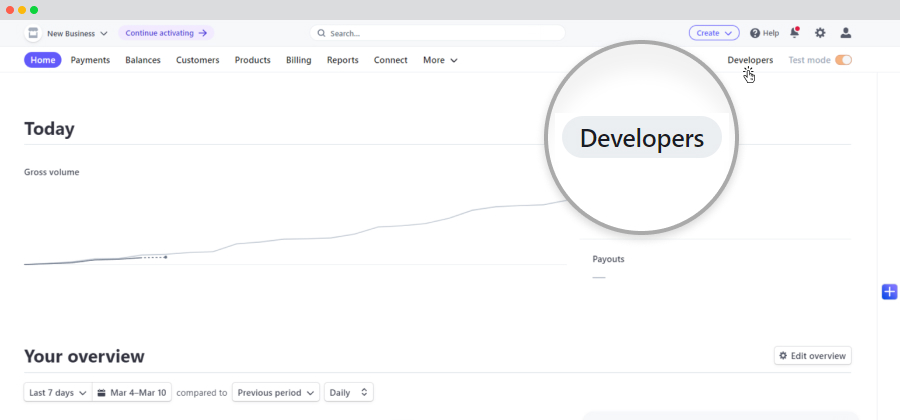Click Continue activating button

click(166, 33)
